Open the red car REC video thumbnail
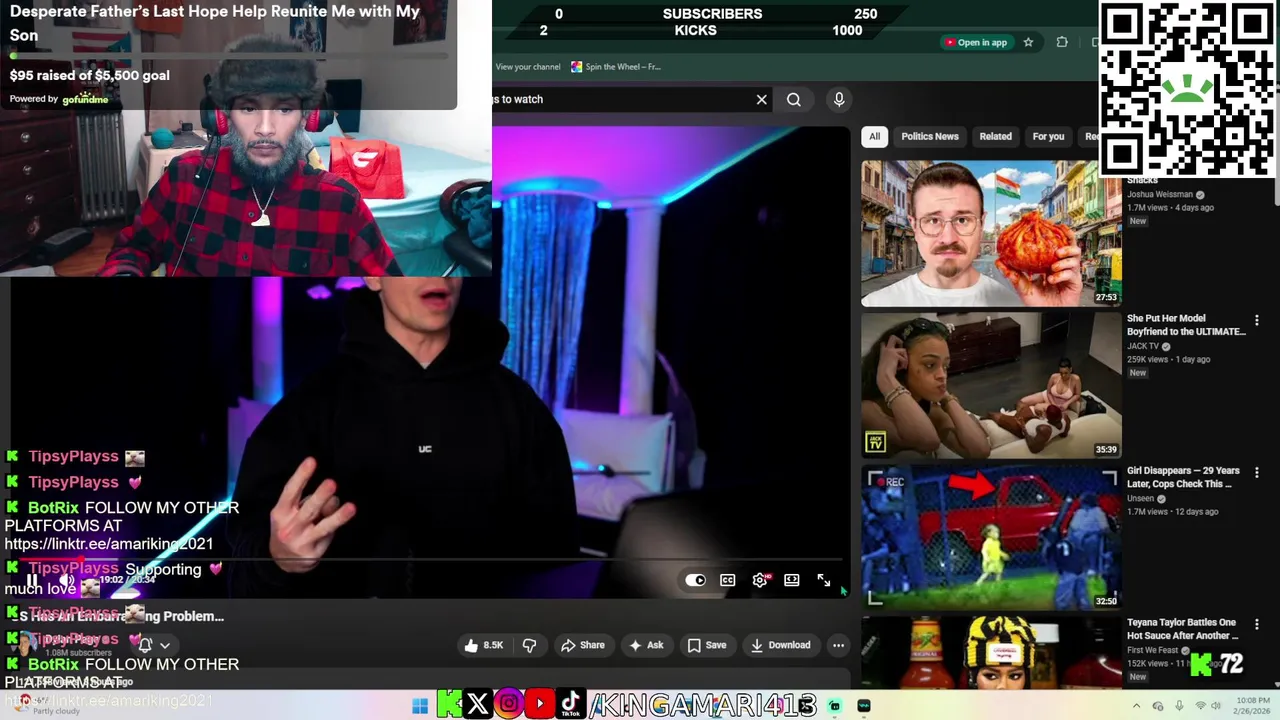The width and height of the screenshot is (1280, 720). 991,537
